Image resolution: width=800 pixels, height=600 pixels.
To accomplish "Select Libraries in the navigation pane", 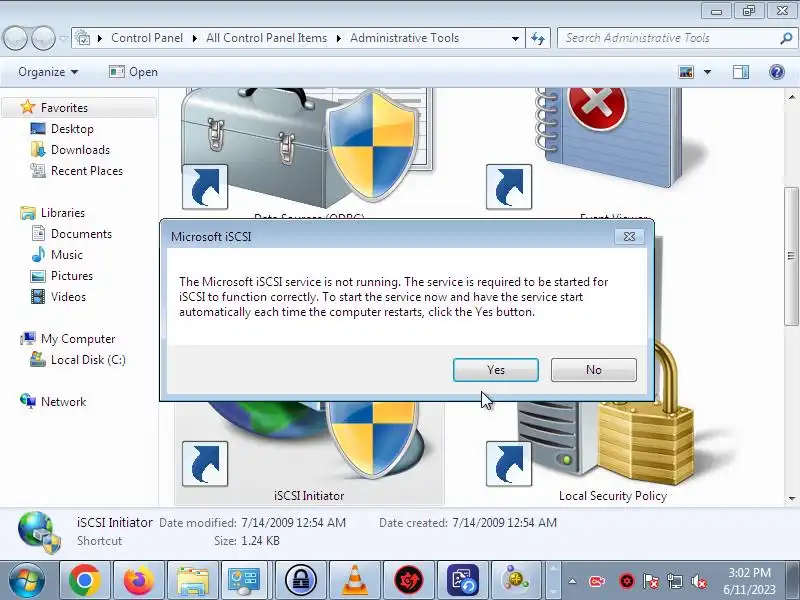I will click(x=63, y=212).
